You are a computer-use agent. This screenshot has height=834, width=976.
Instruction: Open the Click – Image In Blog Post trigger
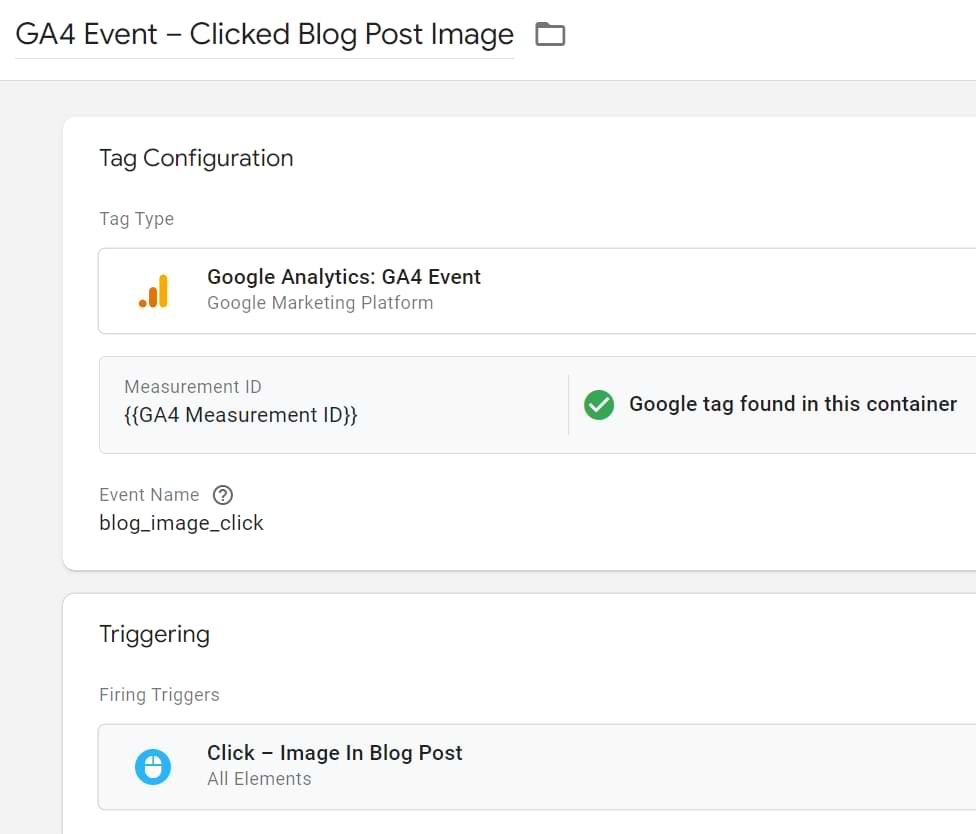334,753
